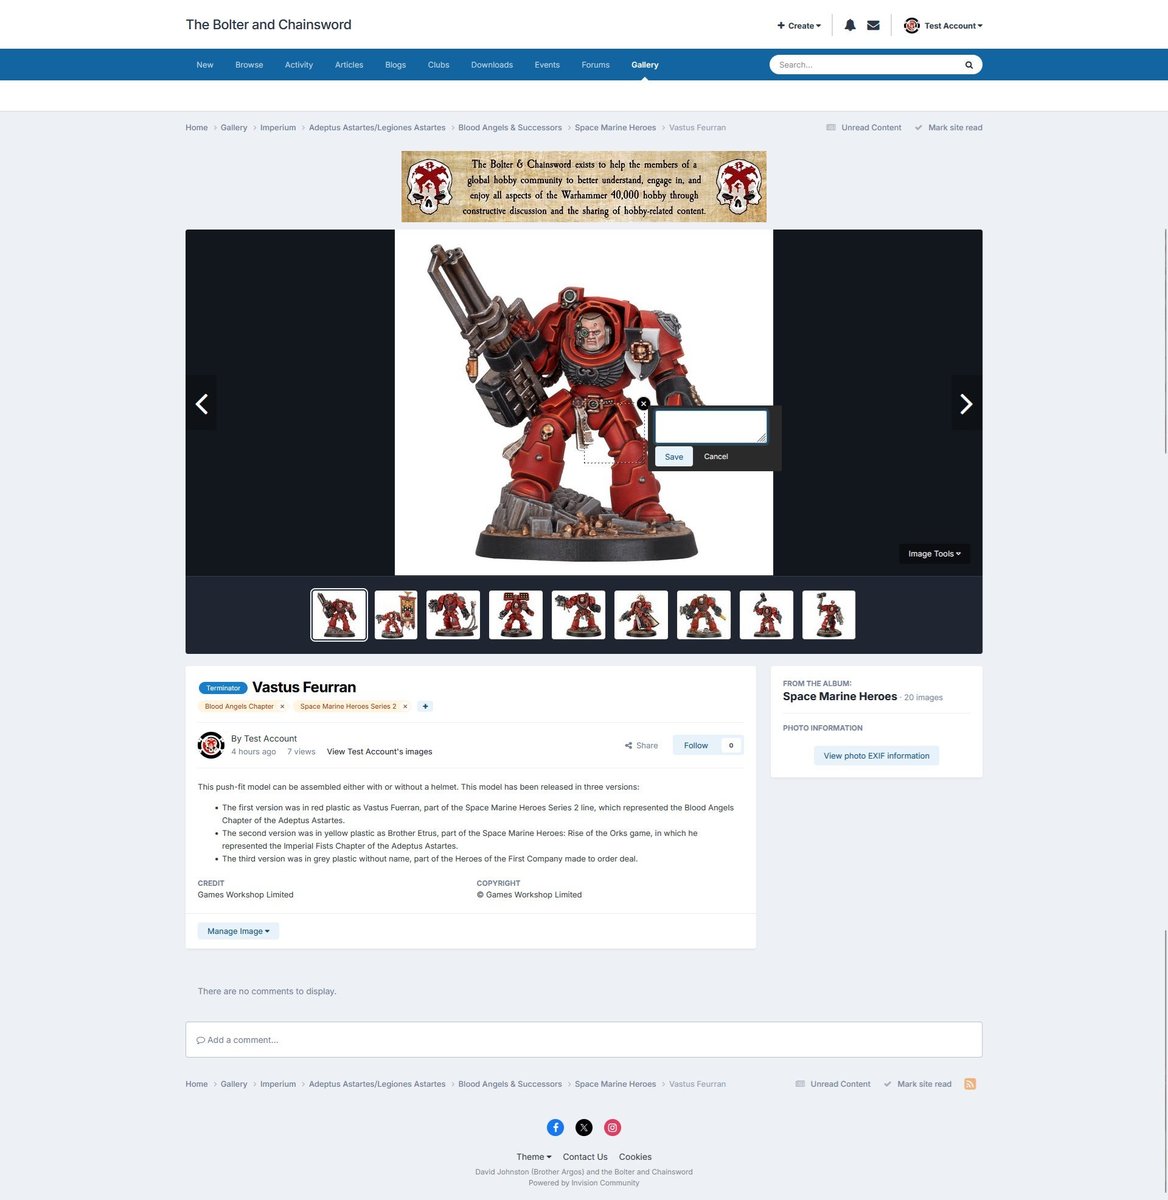Go to the Activity tab

299,65
